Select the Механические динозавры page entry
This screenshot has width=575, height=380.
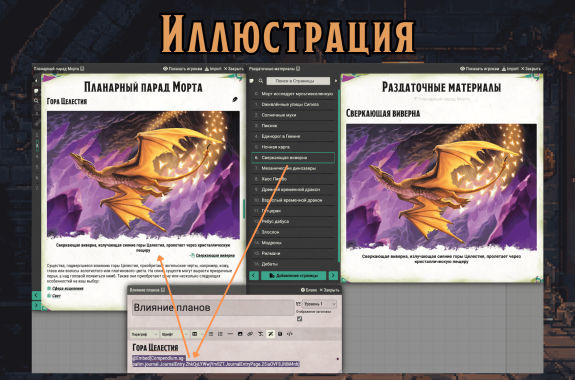(293, 168)
